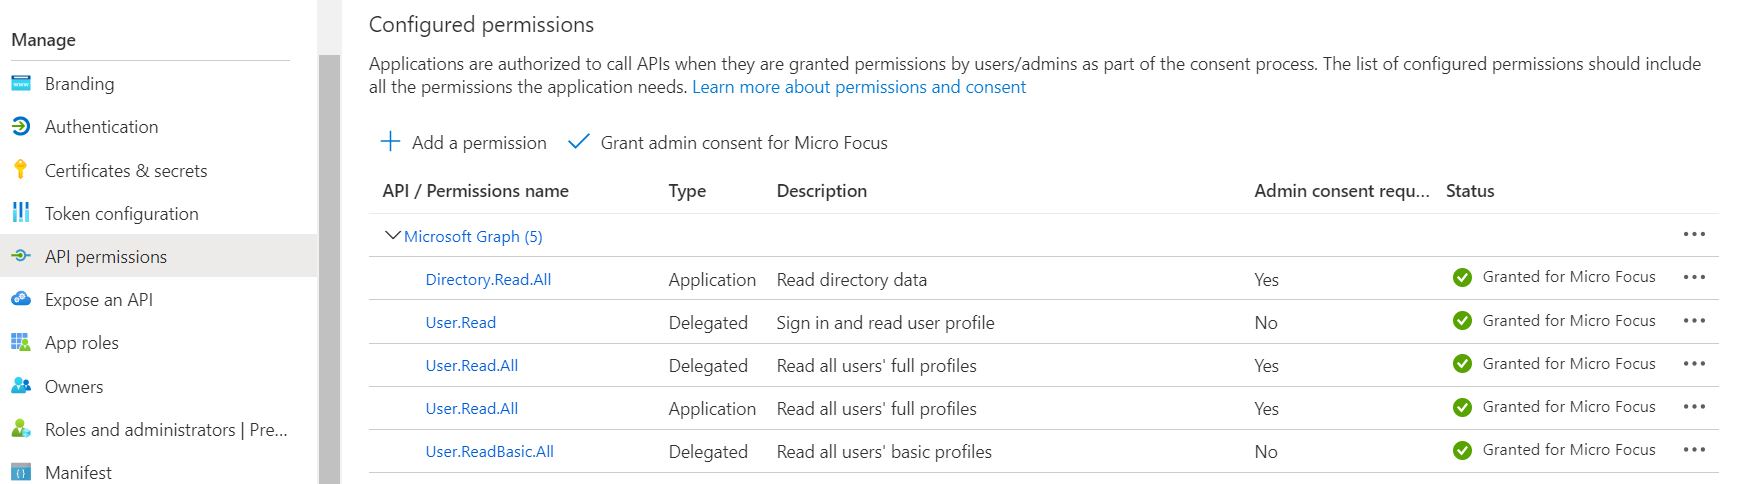This screenshot has width=1748, height=484.
Task: Open the Directory.Read.All permission link
Action: tap(488, 280)
